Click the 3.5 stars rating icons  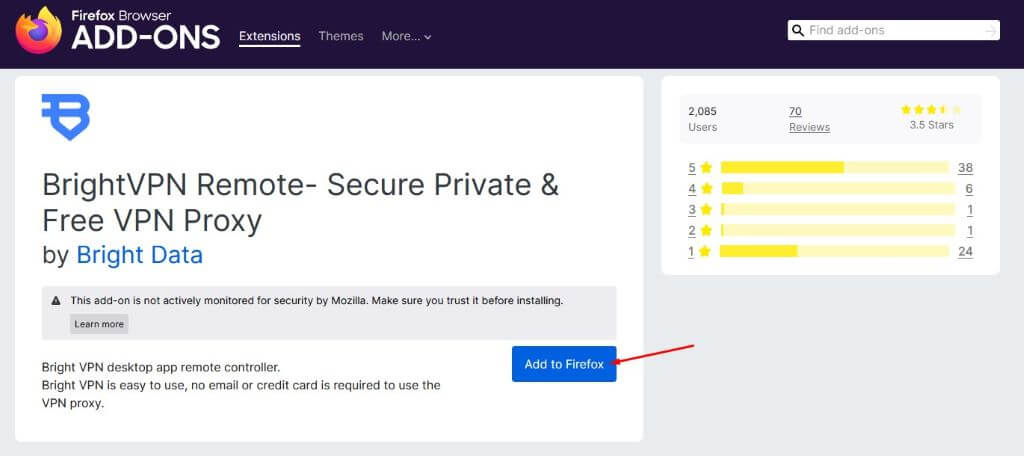(931, 109)
